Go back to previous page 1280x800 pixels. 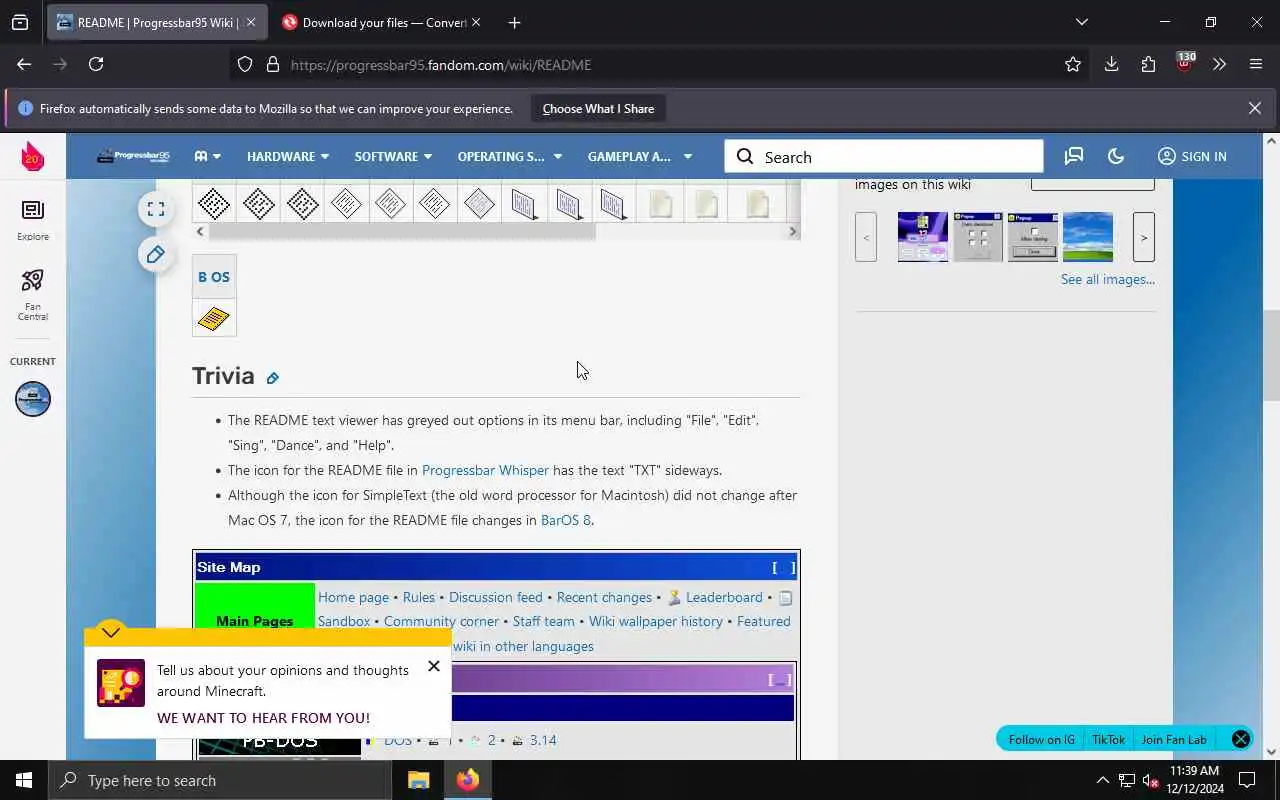tap(24, 64)
